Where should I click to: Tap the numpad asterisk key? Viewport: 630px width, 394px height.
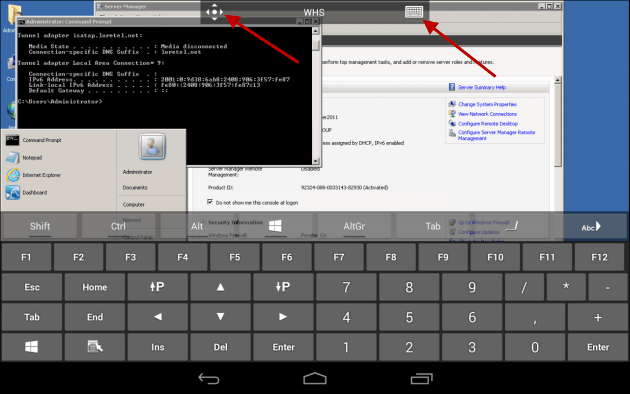566,287
